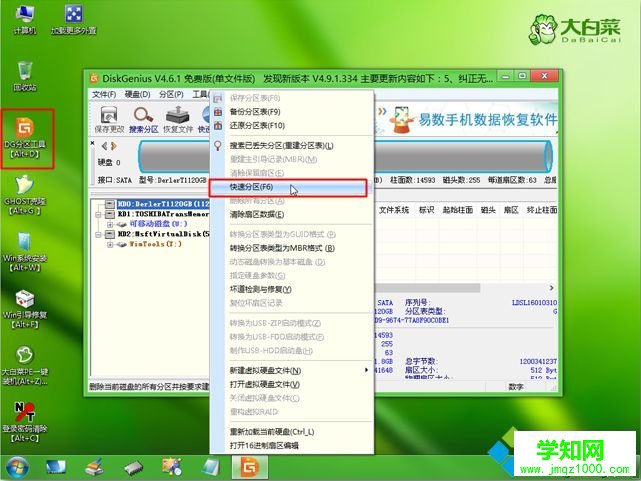The width and height of the screenshot is (641, 481).
Task: Click the picture tool icon in taskbar
Action: 172,468
